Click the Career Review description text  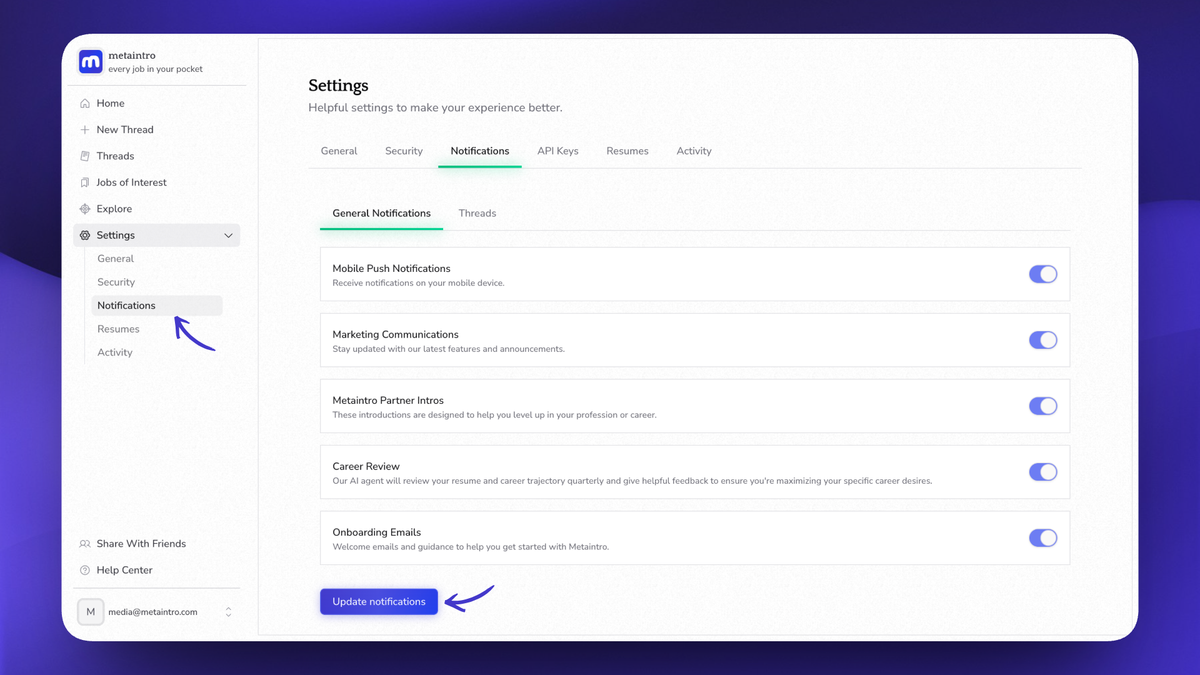632,481
